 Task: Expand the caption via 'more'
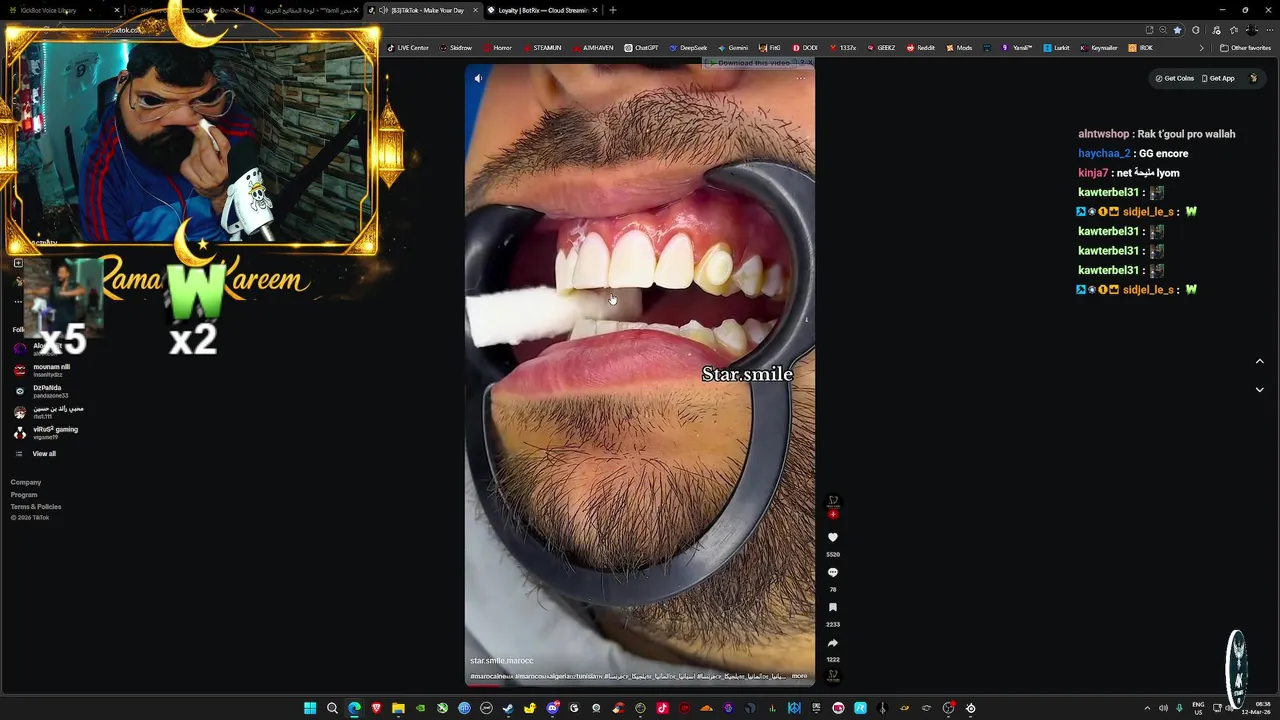pyautogui.click(x=799, y=676)
